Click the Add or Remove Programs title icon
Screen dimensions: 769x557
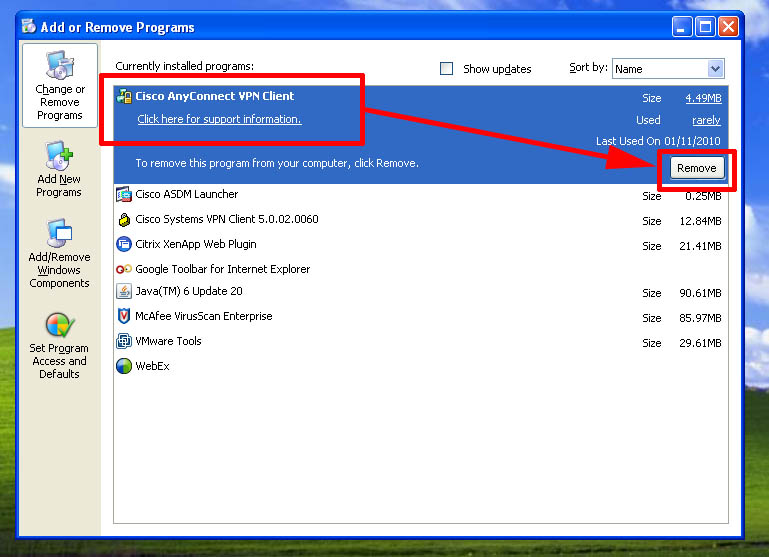(28, 26)
